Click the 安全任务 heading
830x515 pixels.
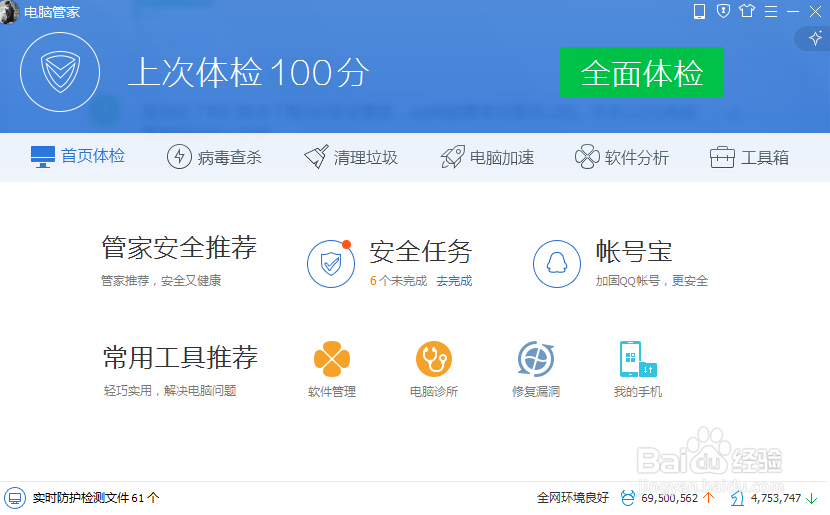click(420, 251)
